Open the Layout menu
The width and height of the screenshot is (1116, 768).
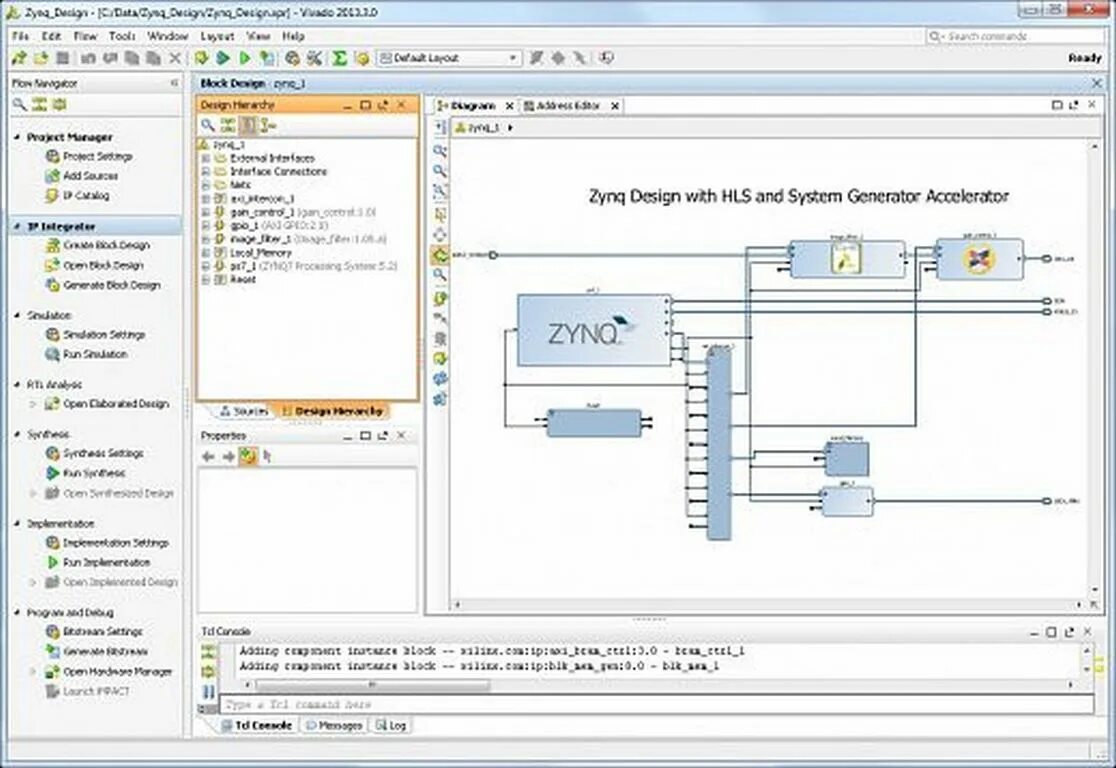coord(216,36)
